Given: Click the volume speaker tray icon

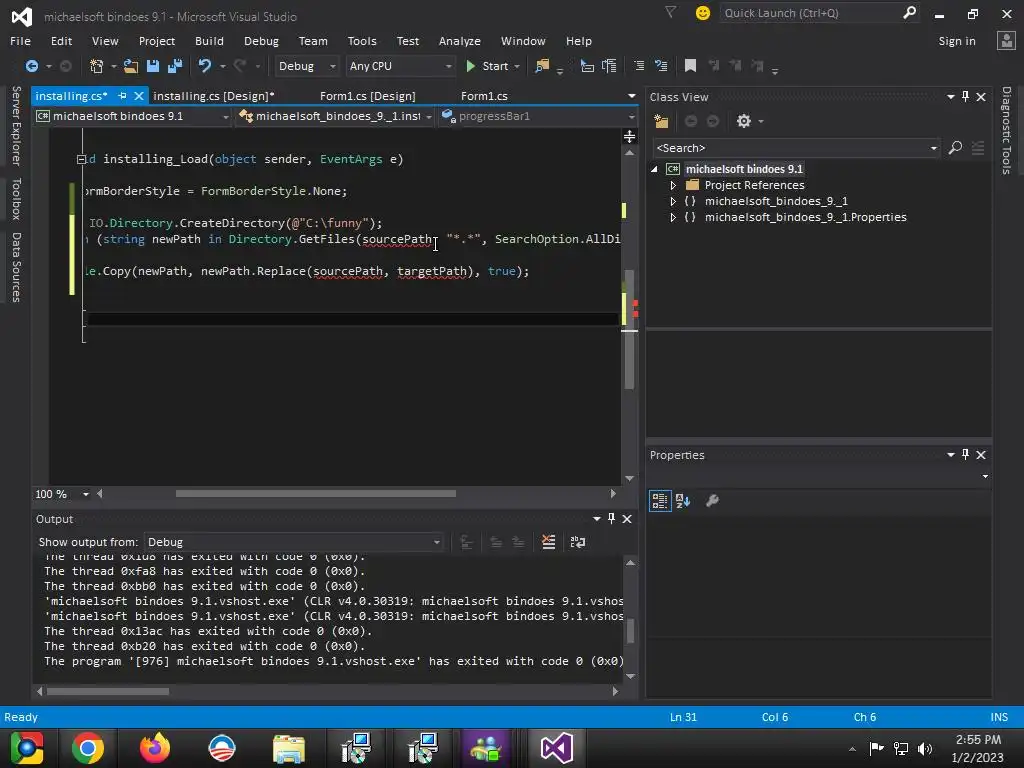Looking at the screenshot, I should coord(925,748).
